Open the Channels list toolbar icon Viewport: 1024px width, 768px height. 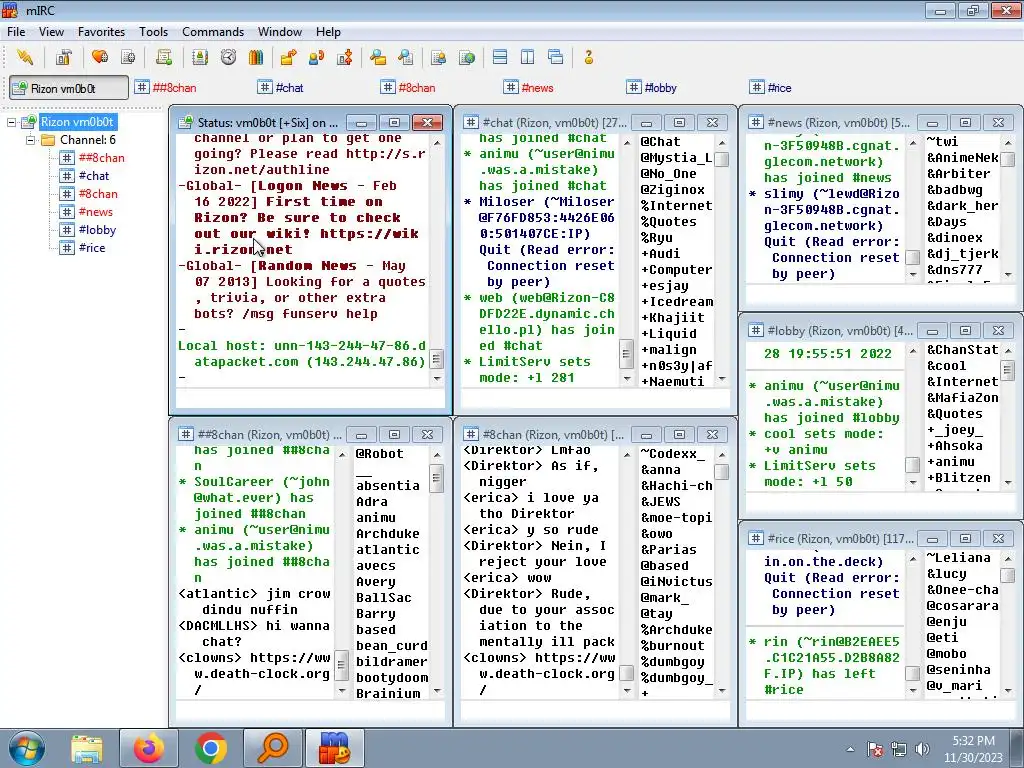pos(128,57)
